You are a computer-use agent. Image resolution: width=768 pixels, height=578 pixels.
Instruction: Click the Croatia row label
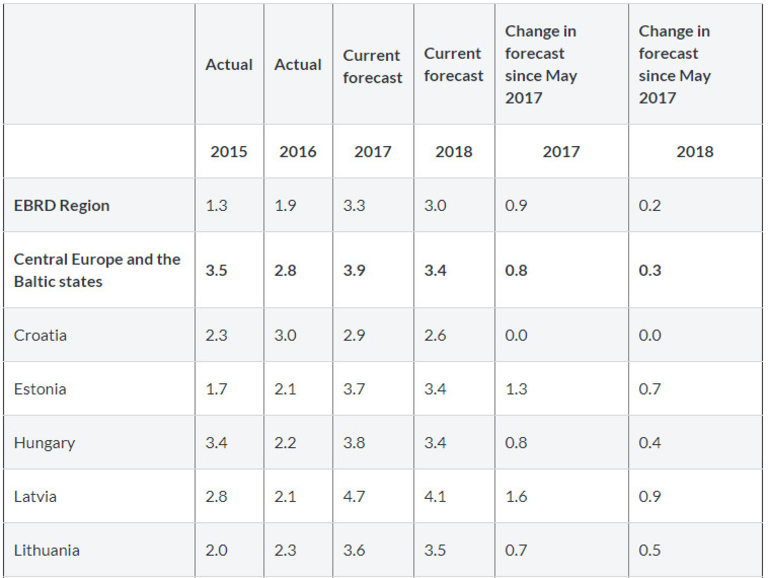click(40, 335)
